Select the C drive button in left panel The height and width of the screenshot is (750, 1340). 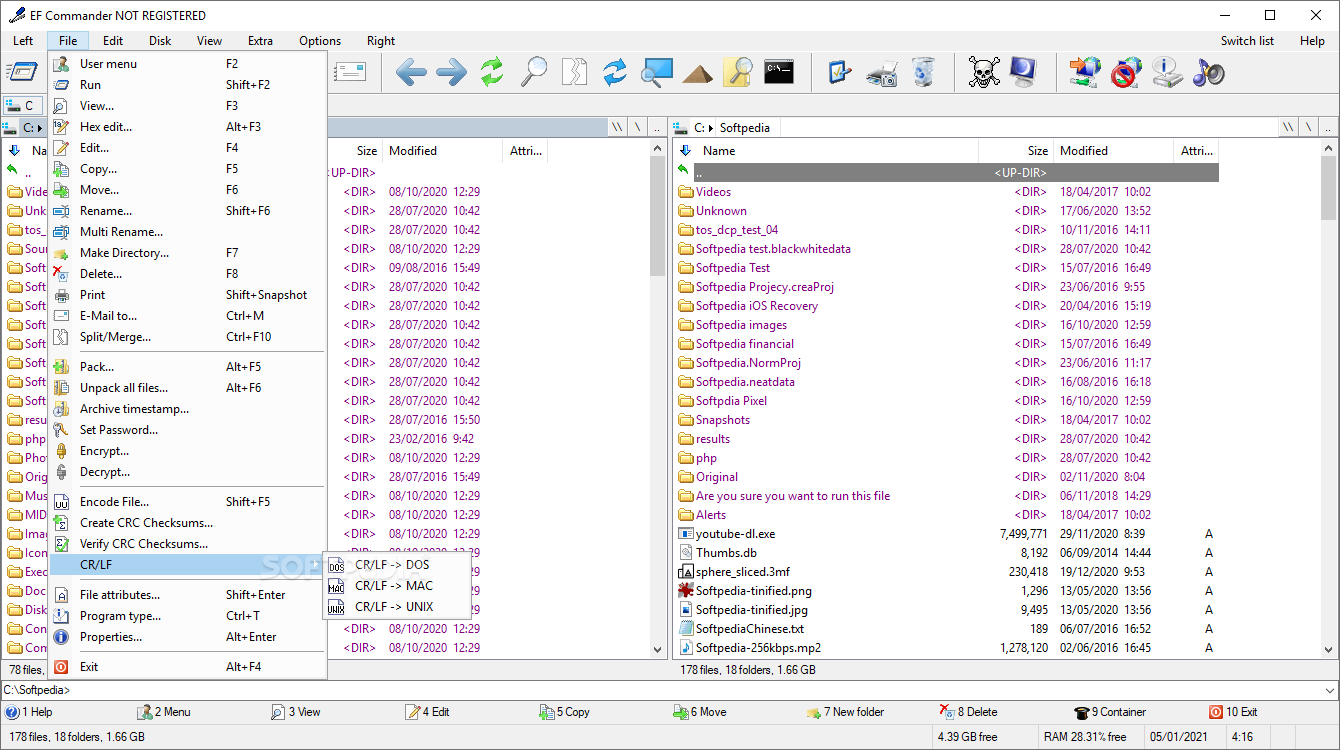tap(22, 105)
